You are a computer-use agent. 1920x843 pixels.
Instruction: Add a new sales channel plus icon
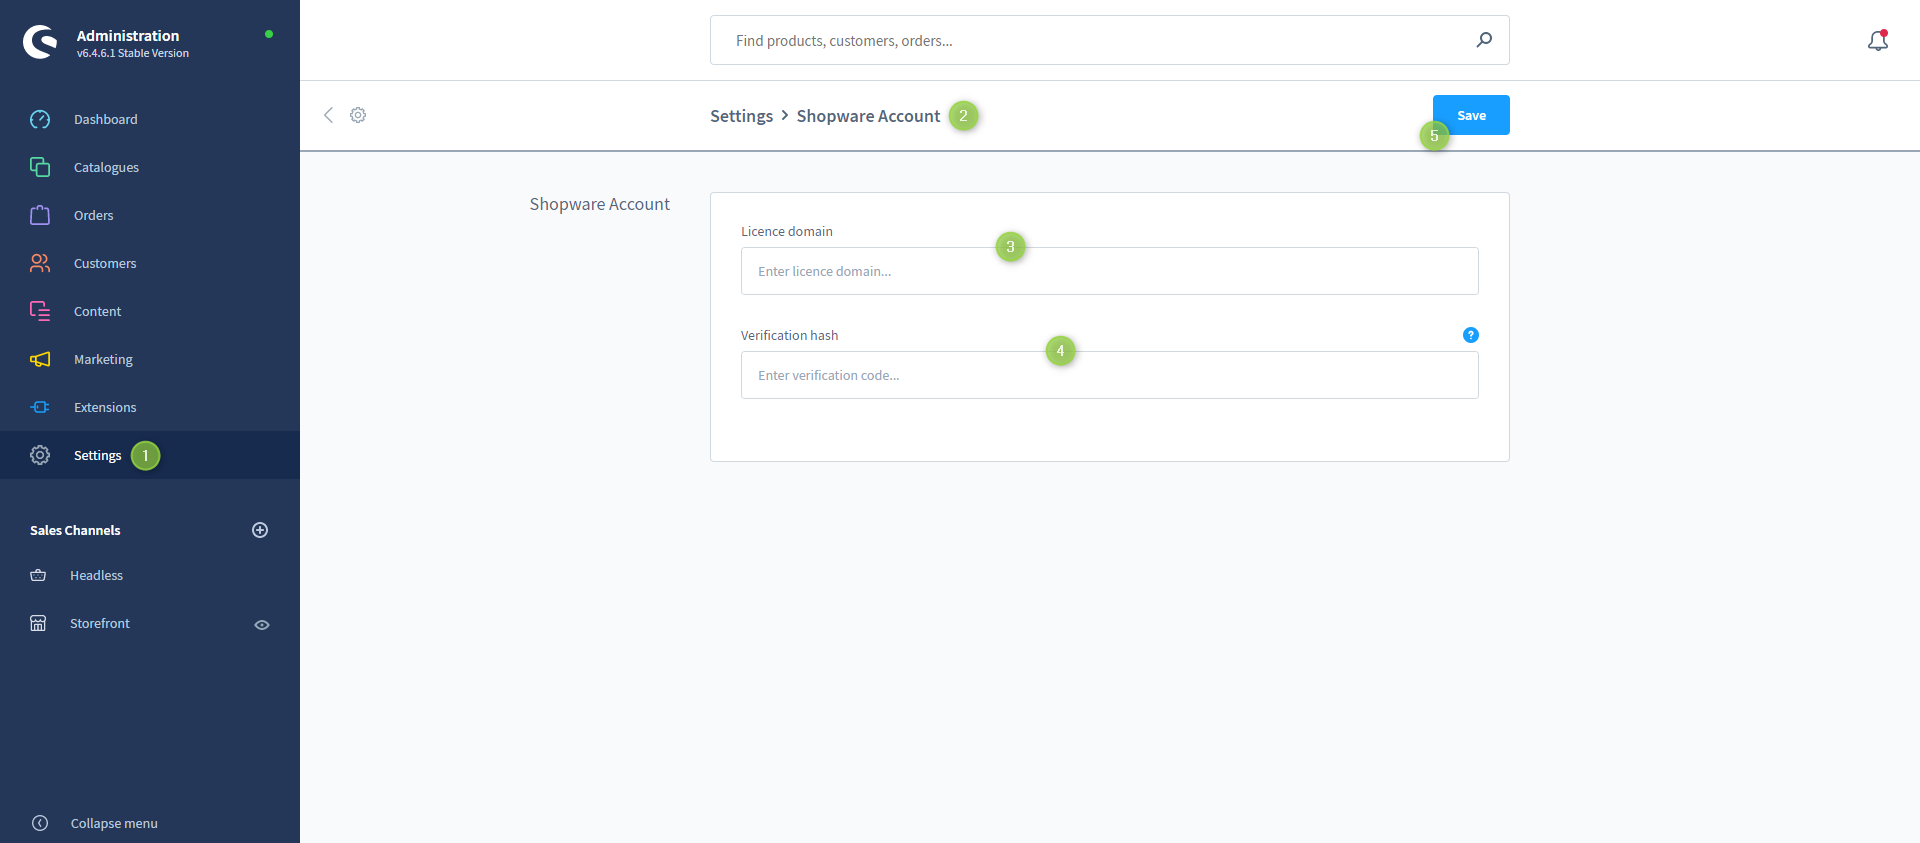(260, 530)
